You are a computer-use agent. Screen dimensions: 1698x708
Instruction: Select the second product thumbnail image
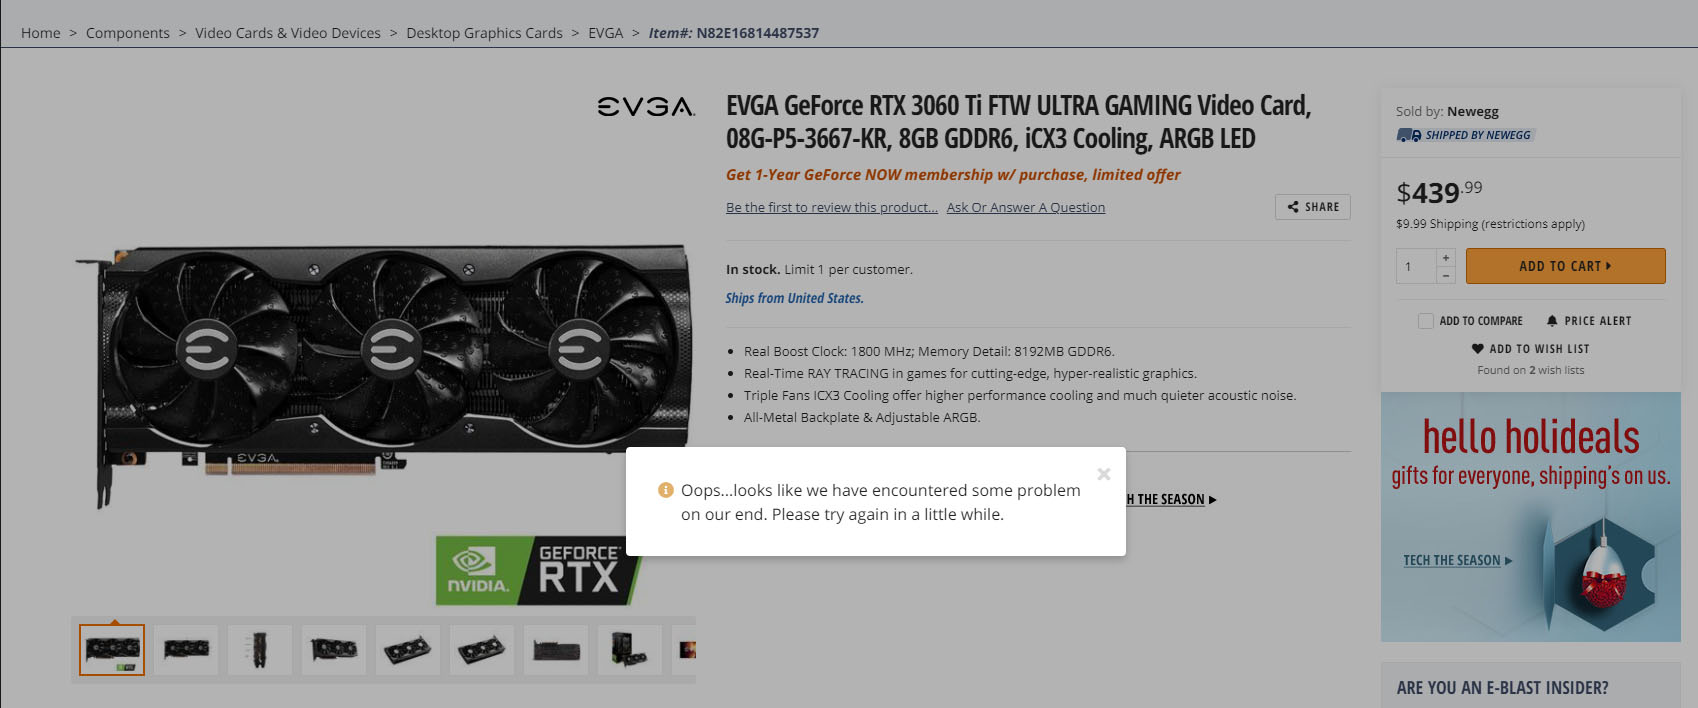pos(186,650)
